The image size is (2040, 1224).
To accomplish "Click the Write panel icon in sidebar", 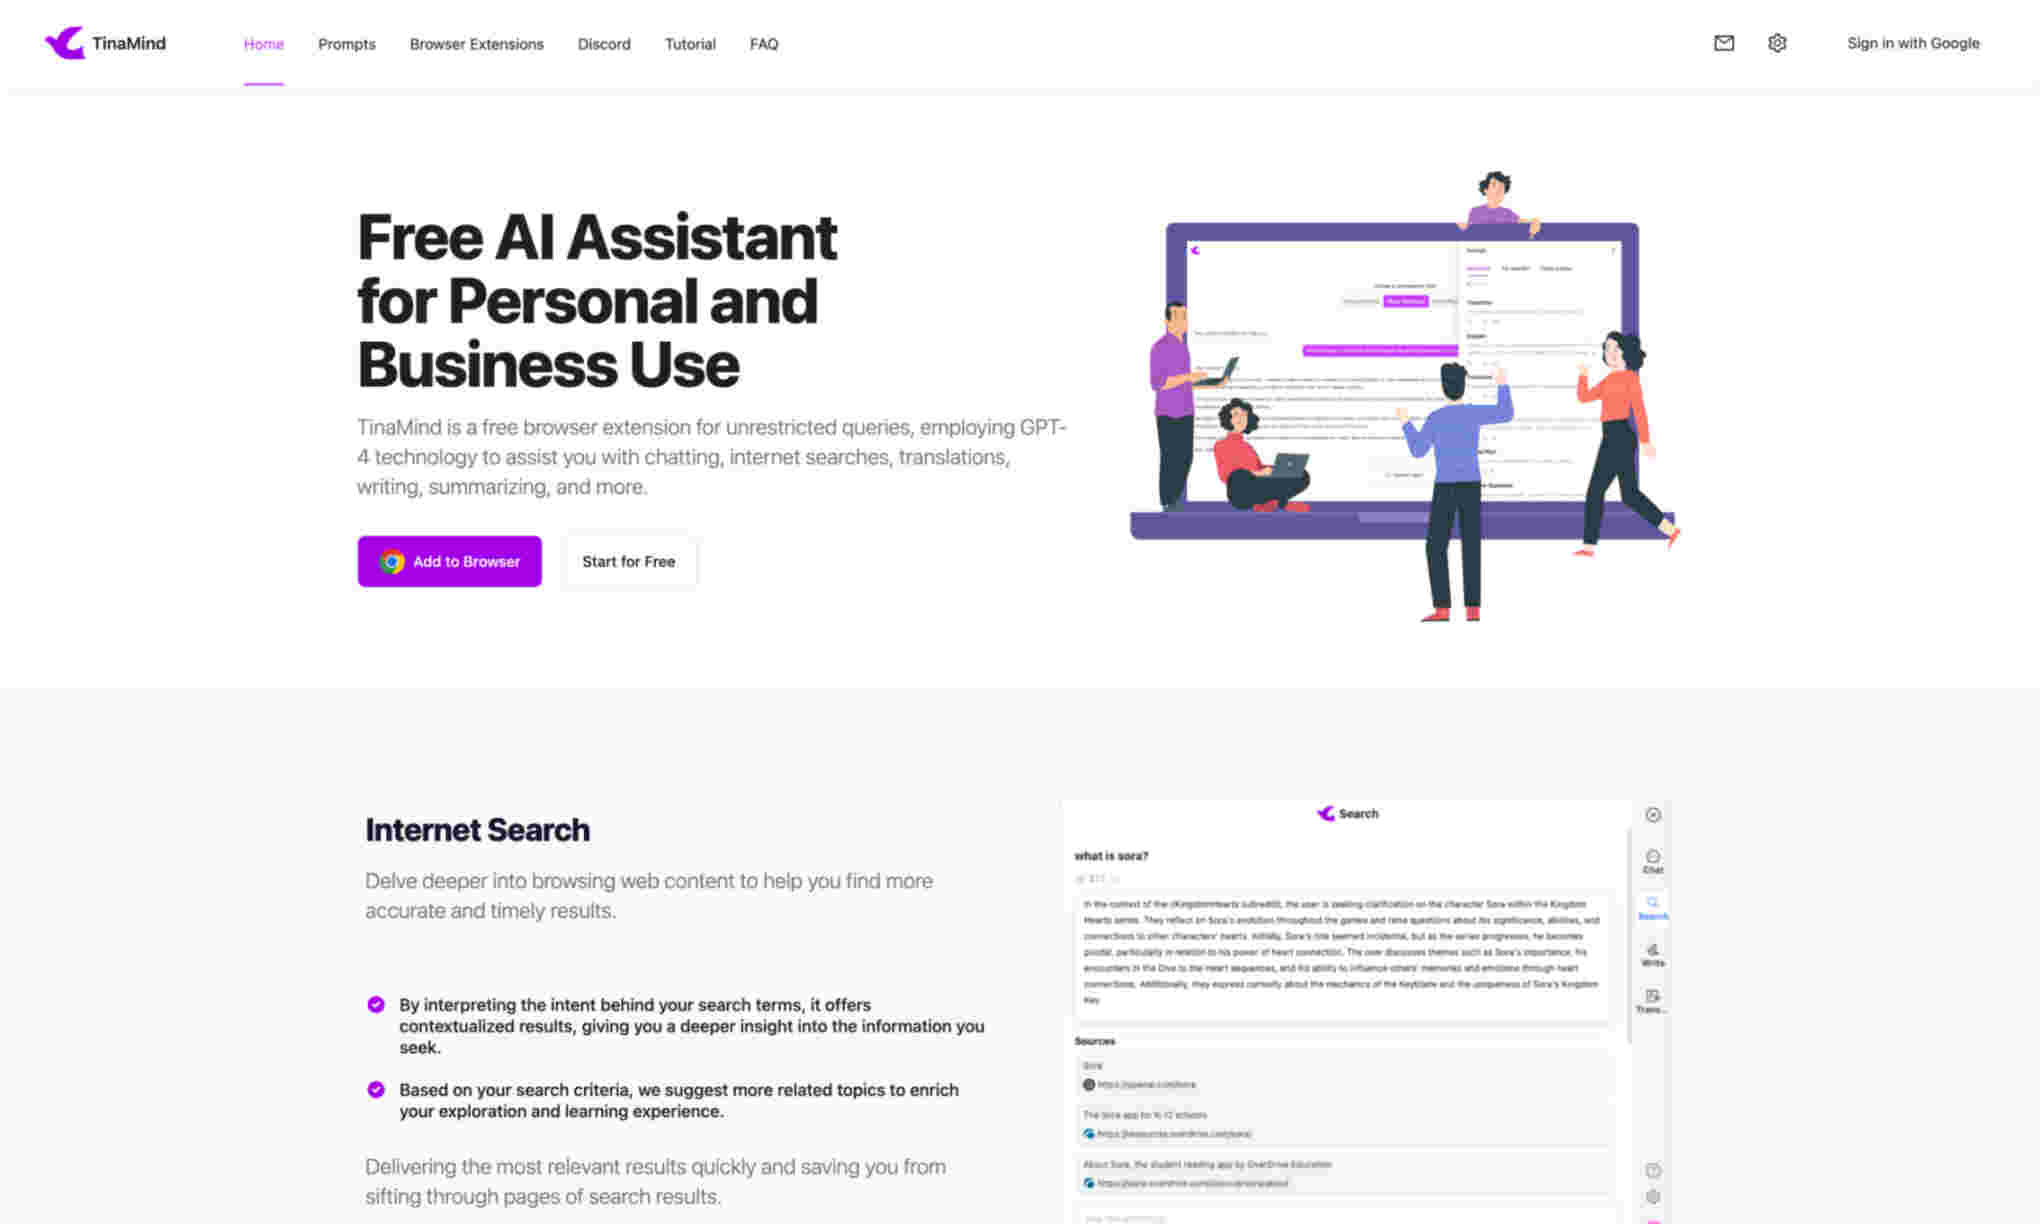I will tap(1652, 954).
